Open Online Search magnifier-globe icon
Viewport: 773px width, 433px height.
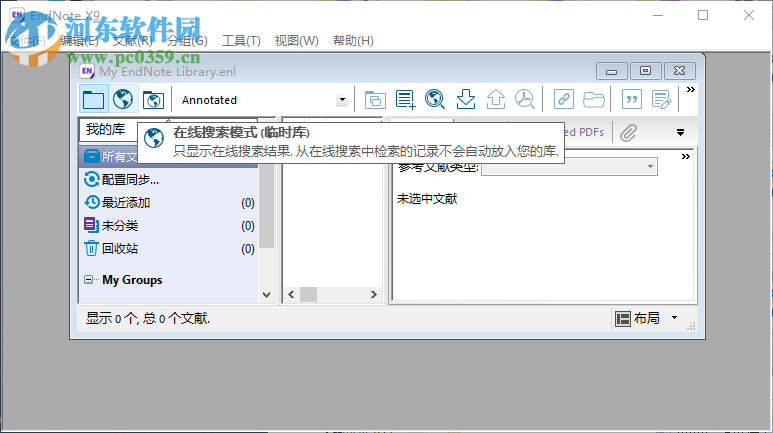[435, 100]
